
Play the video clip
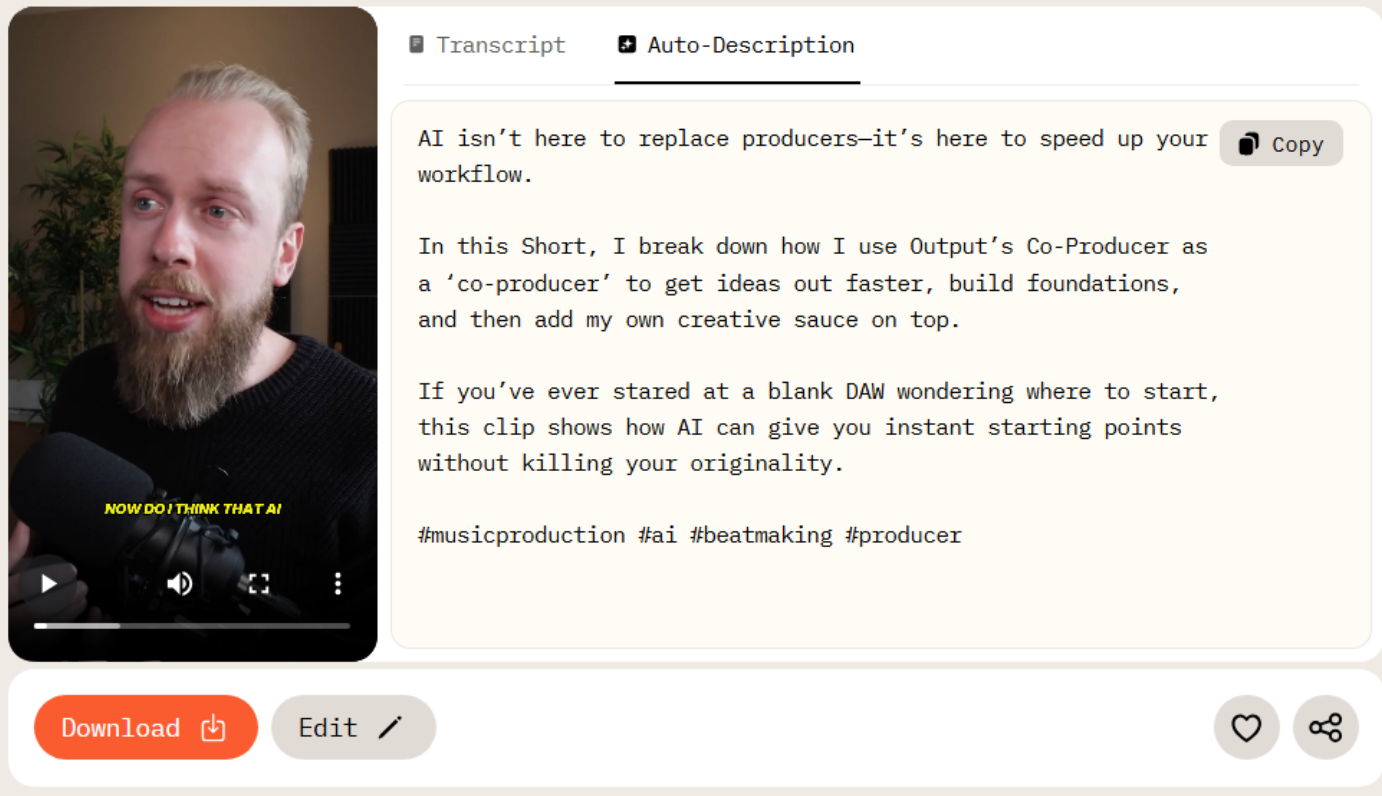49,584
